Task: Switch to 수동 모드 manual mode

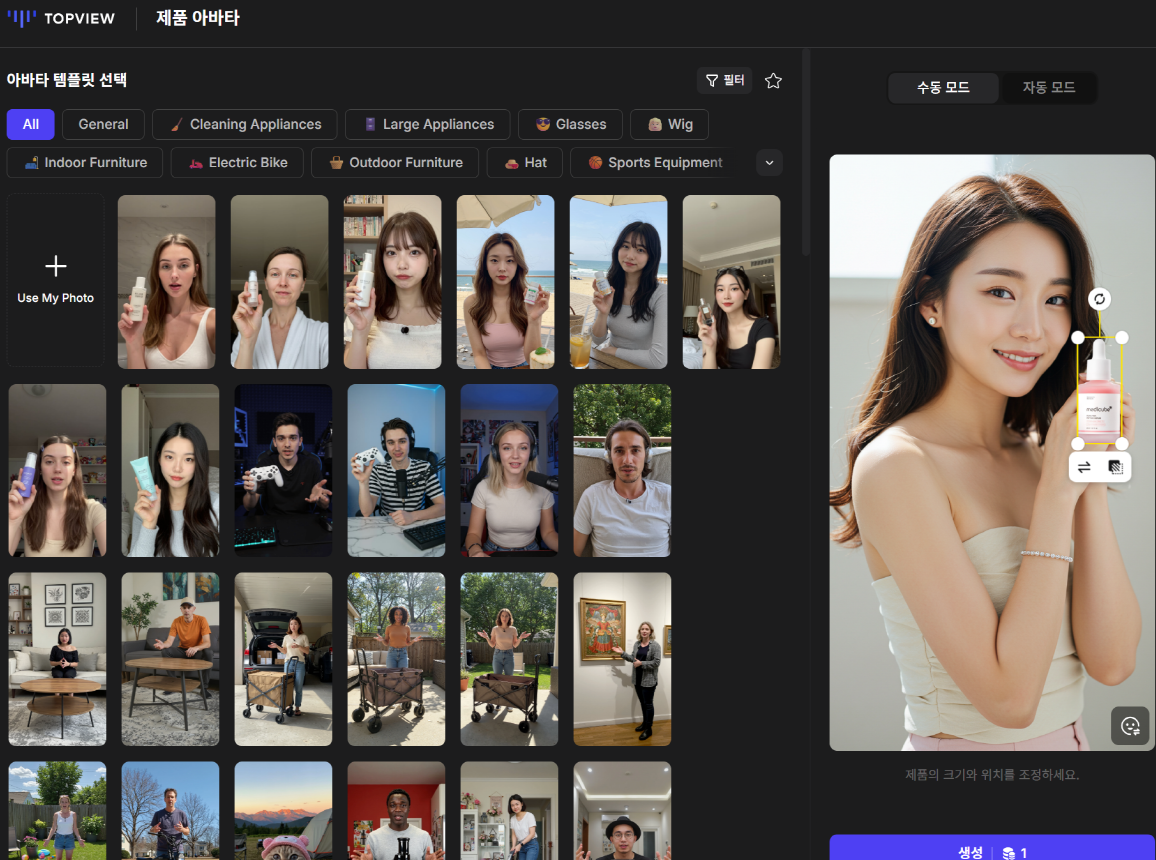Action: 943,88
